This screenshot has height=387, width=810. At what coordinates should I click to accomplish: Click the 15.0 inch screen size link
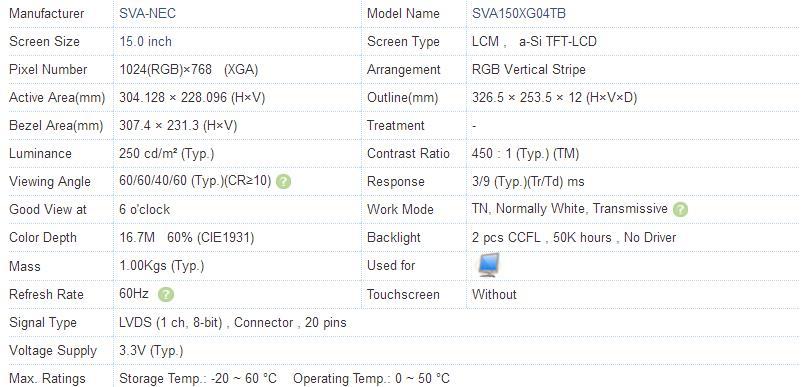click(x=145, y=41)
